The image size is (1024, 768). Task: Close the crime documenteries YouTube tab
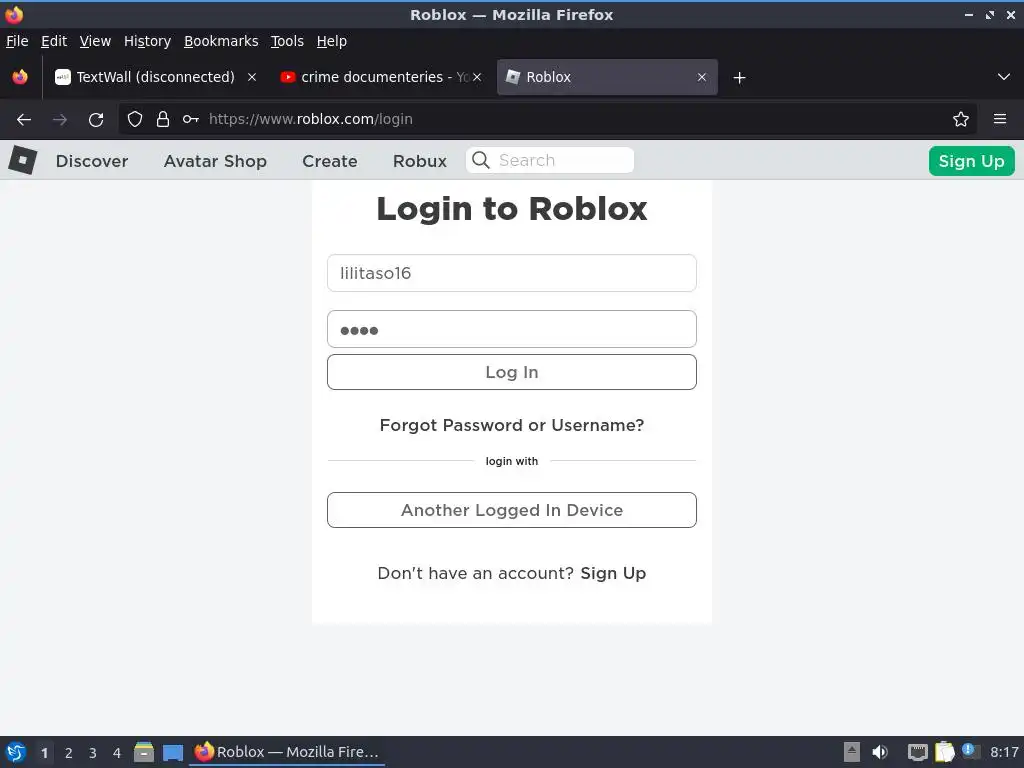point(477,77)
